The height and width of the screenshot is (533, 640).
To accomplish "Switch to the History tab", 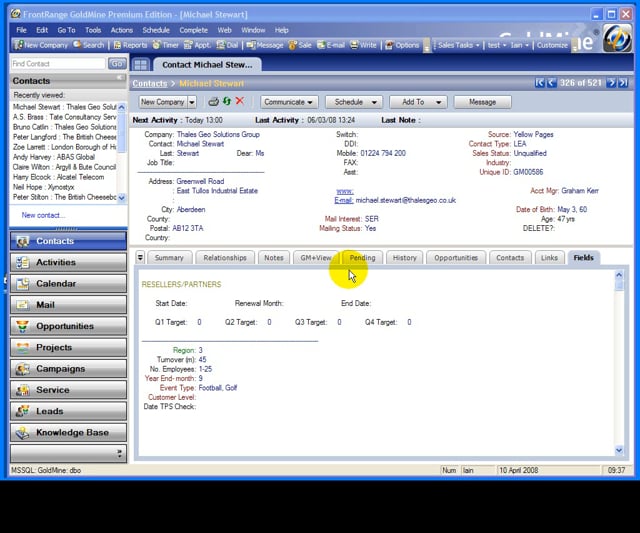I will tap(404, 258).
